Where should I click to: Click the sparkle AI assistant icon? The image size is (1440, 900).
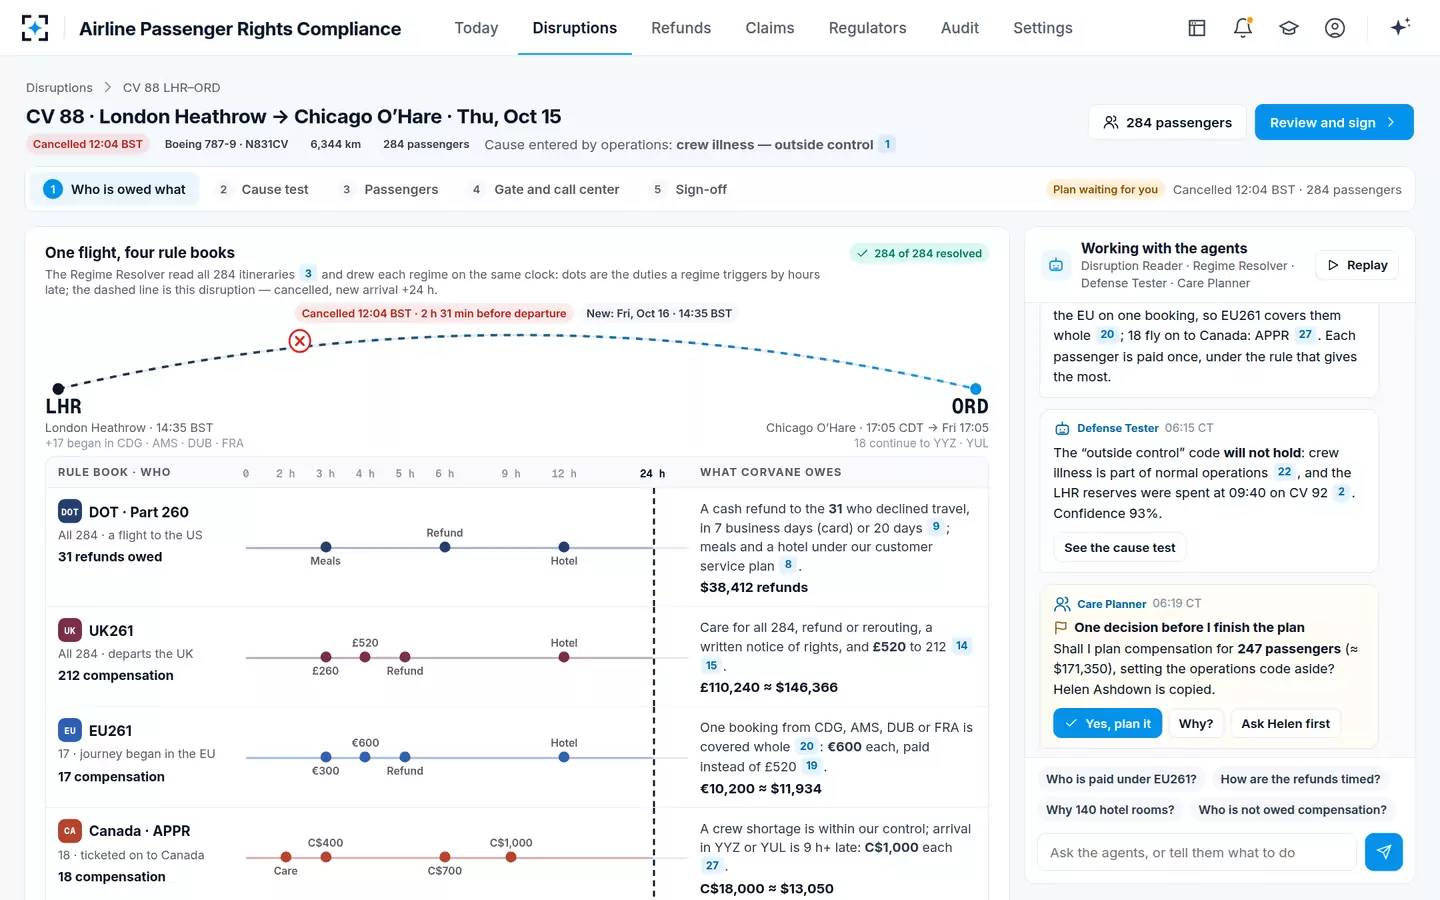pyautogui.click(x=1400, y=27)
